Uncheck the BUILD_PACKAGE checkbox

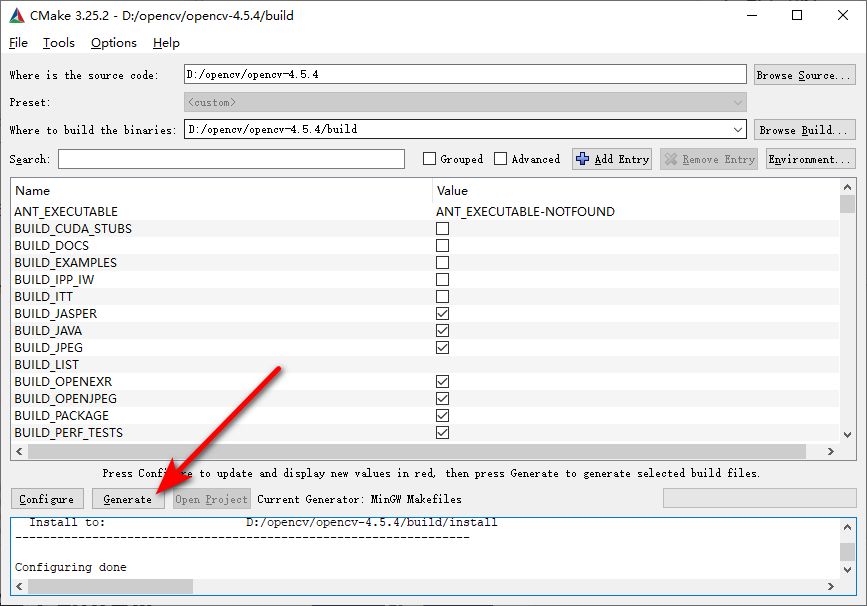[x=442, y=415]
